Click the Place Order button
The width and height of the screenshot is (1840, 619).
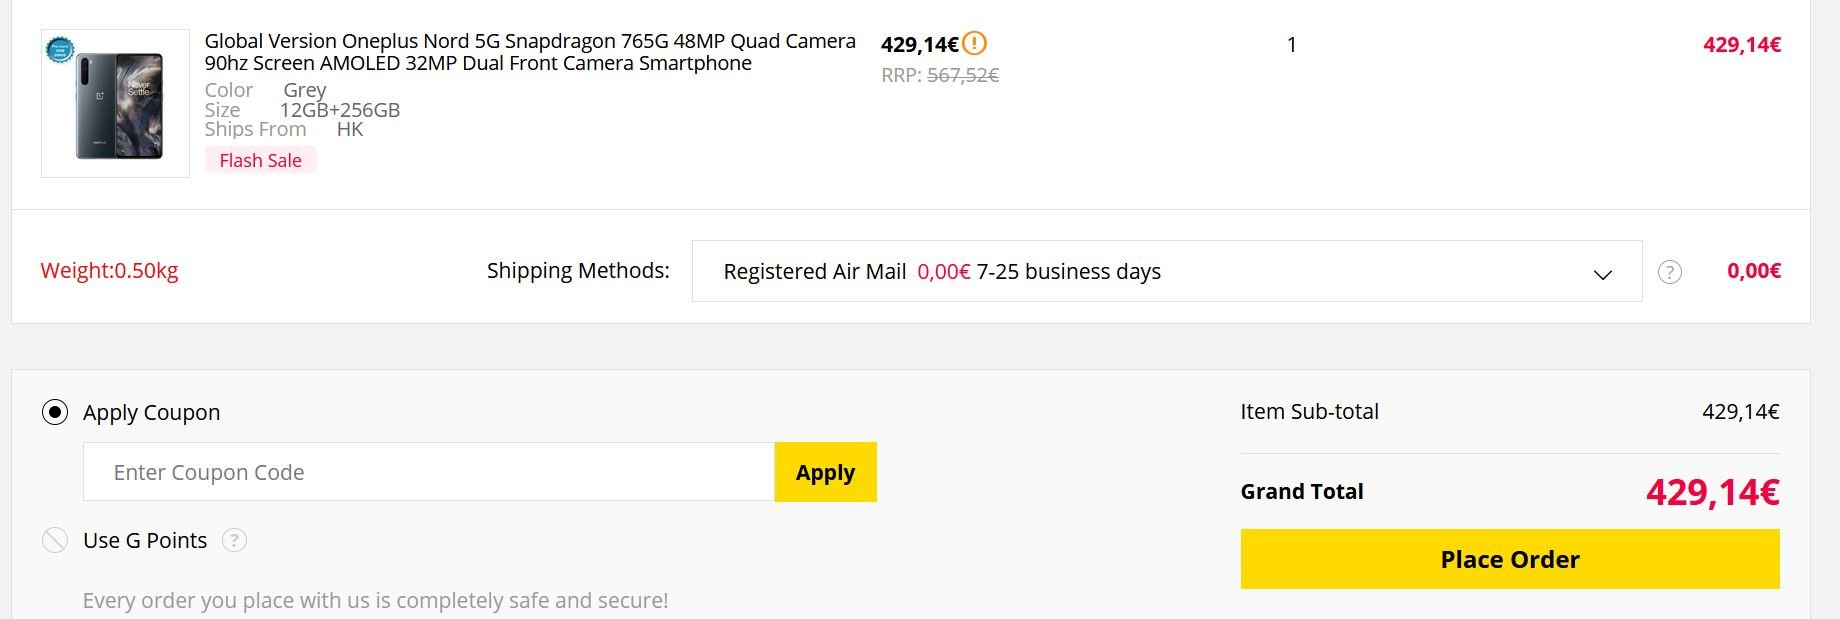pyautogui.click(x=1510, y=559)
